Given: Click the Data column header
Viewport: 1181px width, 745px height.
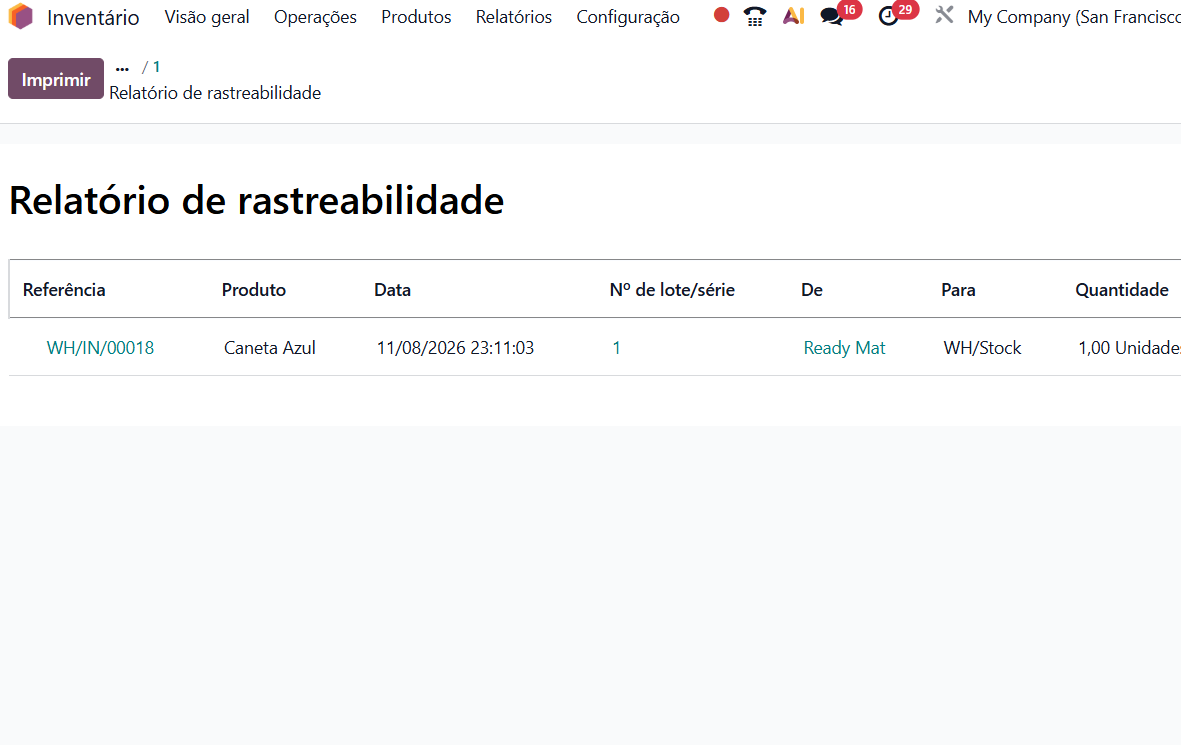Looking at the screenshot, I should click(x=392, y=290).
